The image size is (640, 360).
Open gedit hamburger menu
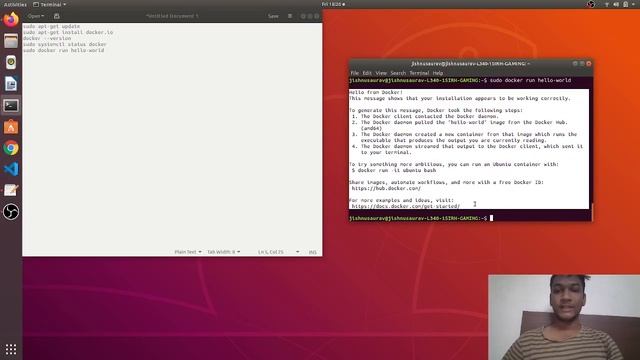pos(290,16)
